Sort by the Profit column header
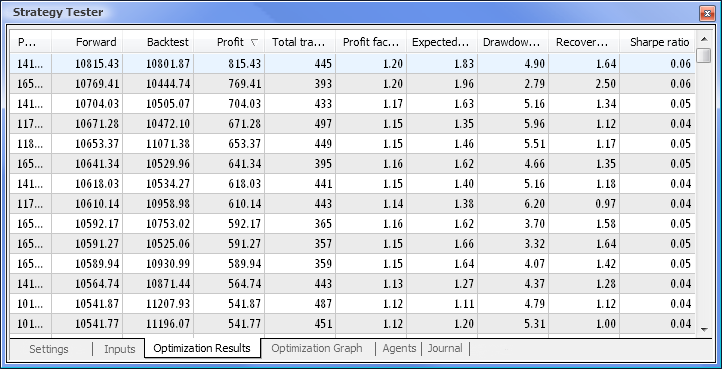The image size is (722, 369). tap(229, 42)
